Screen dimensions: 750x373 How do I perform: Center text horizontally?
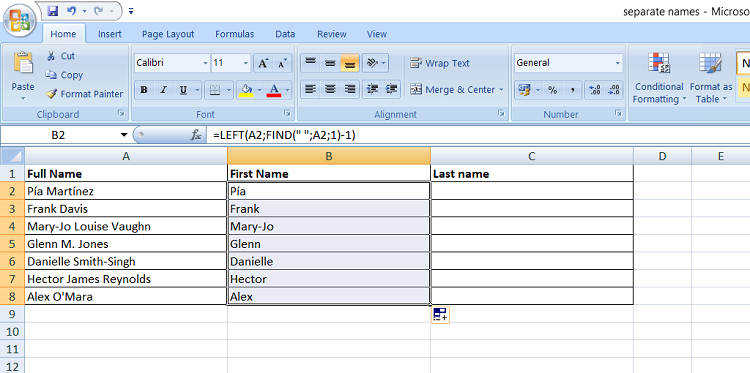(330, 89)
